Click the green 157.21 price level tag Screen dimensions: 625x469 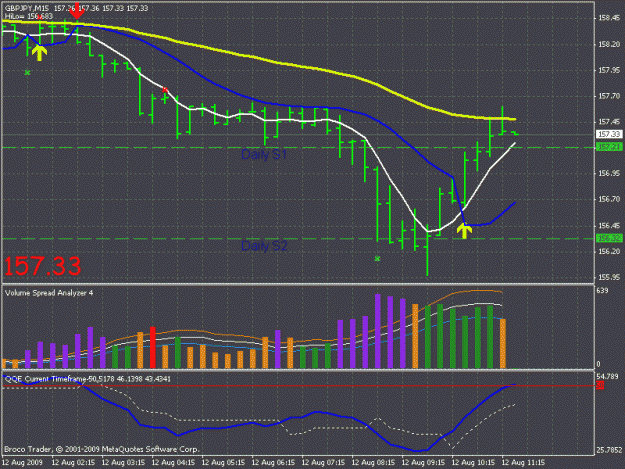609,147
